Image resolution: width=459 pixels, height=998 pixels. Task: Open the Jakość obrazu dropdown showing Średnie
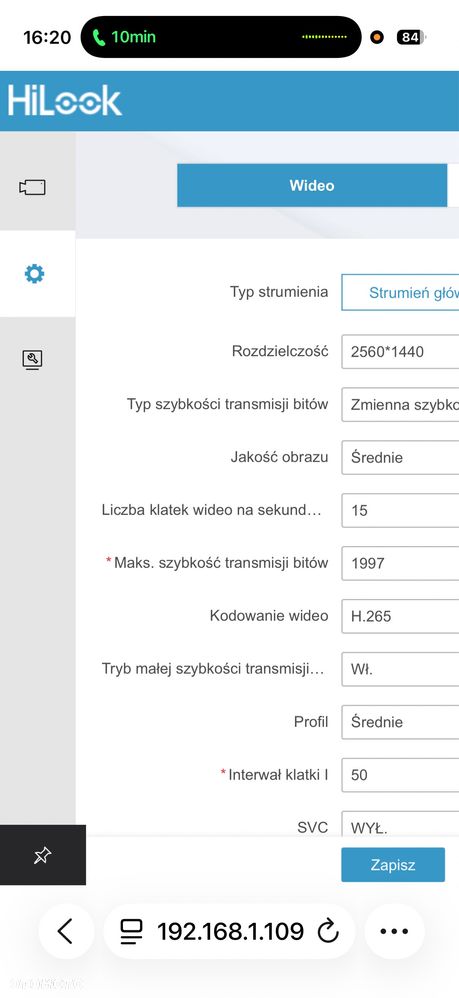[x=400, y=457]
